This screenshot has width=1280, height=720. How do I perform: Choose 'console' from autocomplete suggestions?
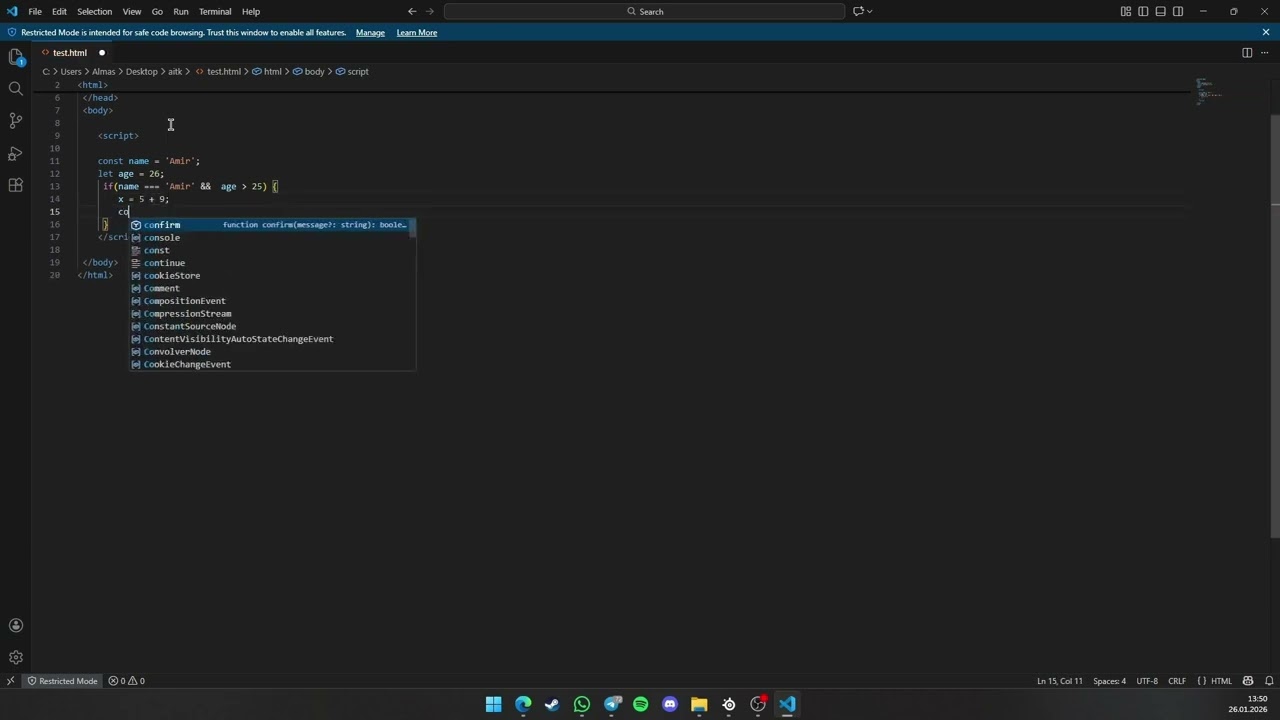pos(272,238)
